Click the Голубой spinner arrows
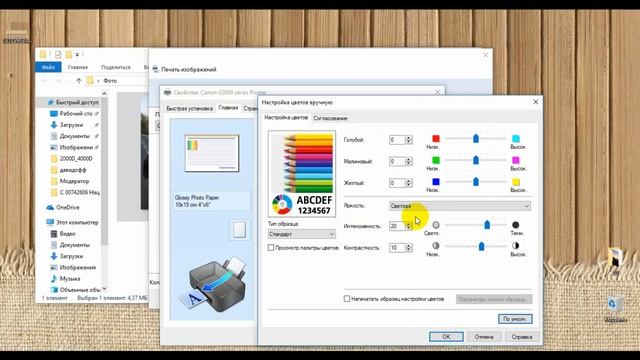 click(408, 140)
